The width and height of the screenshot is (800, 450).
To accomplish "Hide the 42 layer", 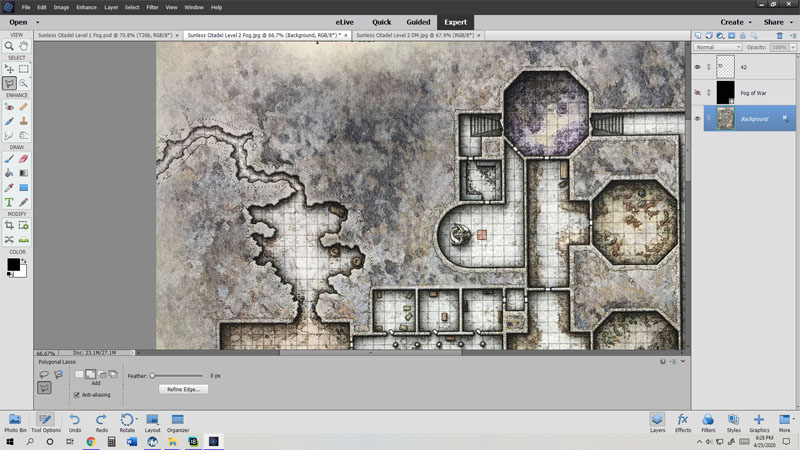I will 697,67.
